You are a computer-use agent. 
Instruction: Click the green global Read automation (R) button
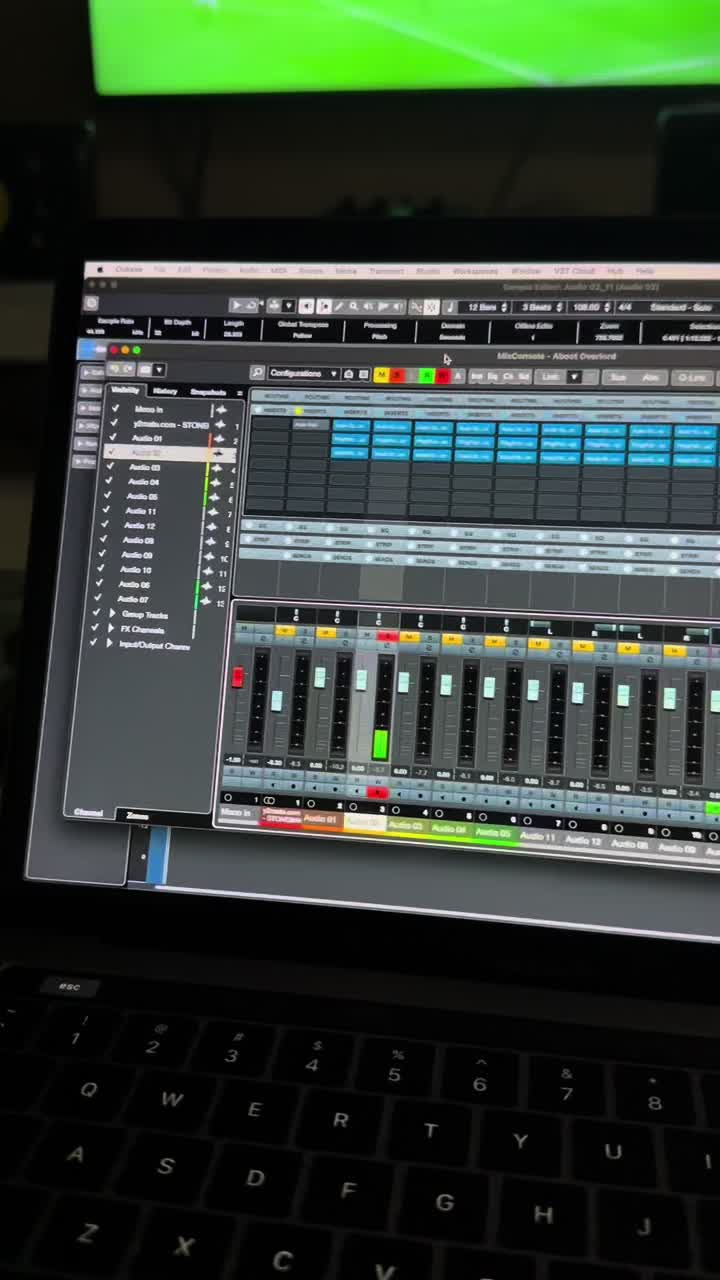click(x=426, y=376)
